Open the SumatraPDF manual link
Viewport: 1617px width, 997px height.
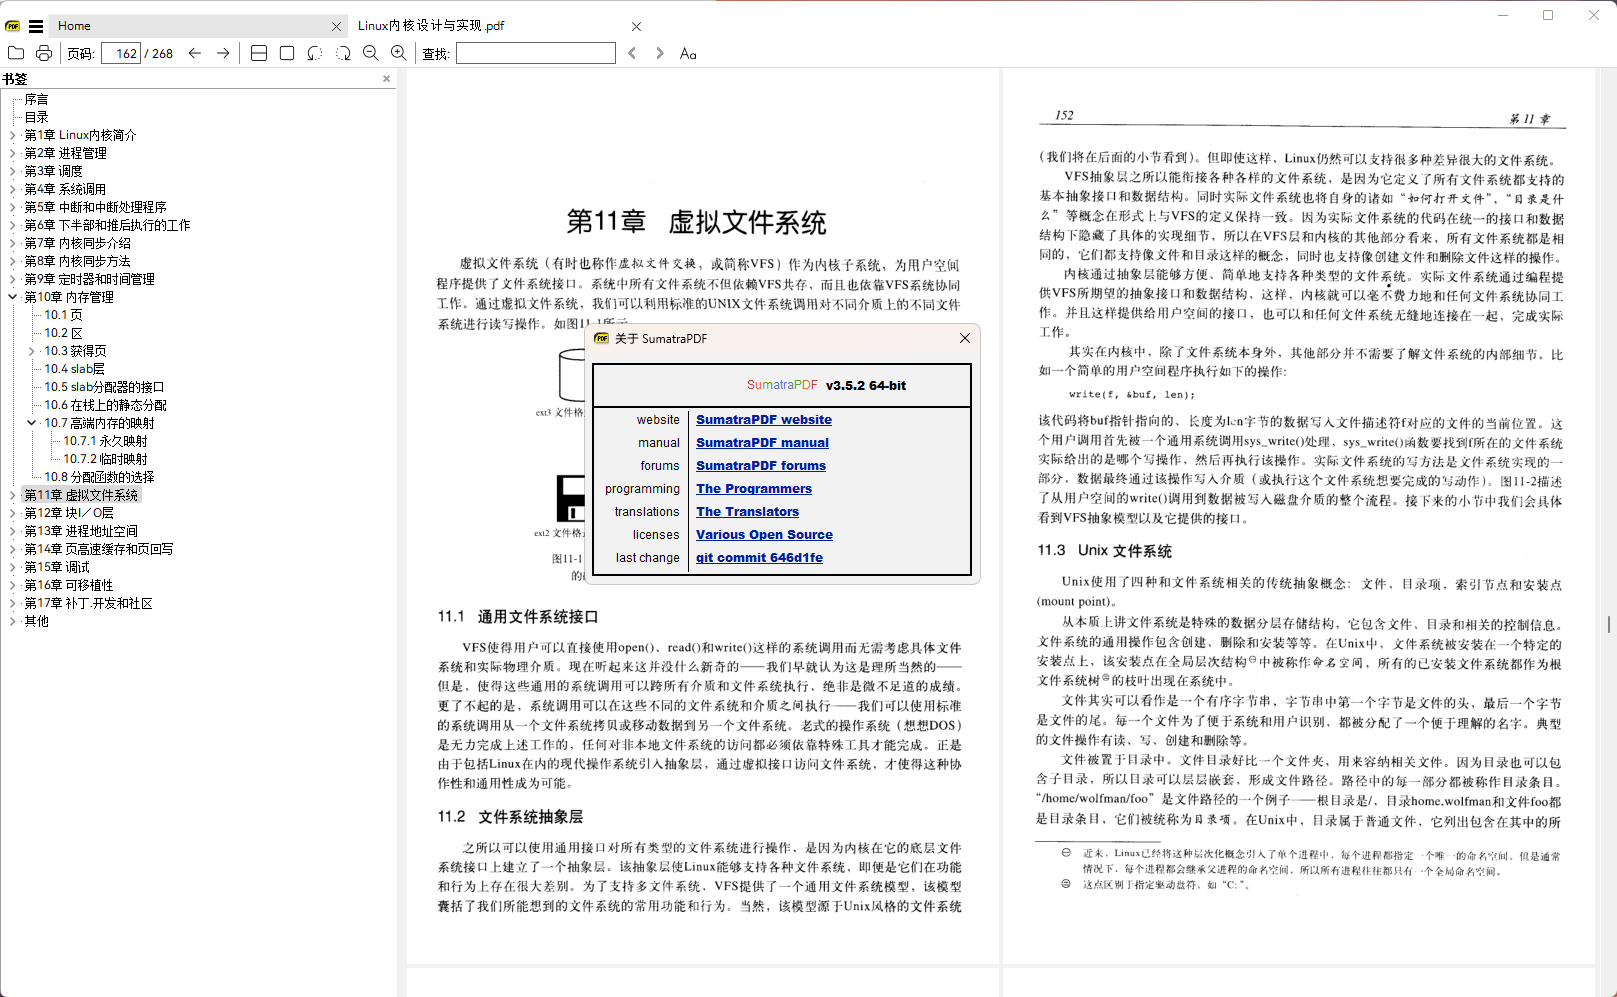click(x=761, y=442)
